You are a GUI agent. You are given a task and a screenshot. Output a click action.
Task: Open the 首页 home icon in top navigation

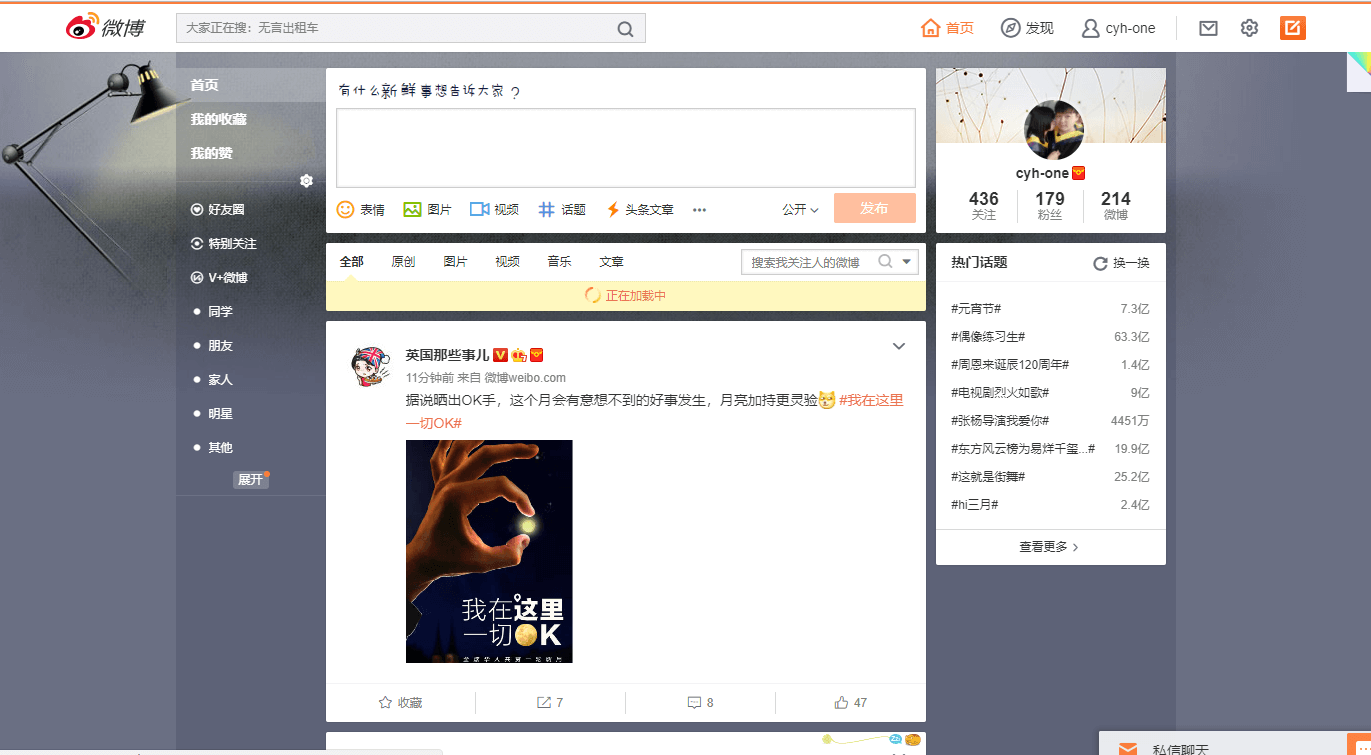click(947, 28)
